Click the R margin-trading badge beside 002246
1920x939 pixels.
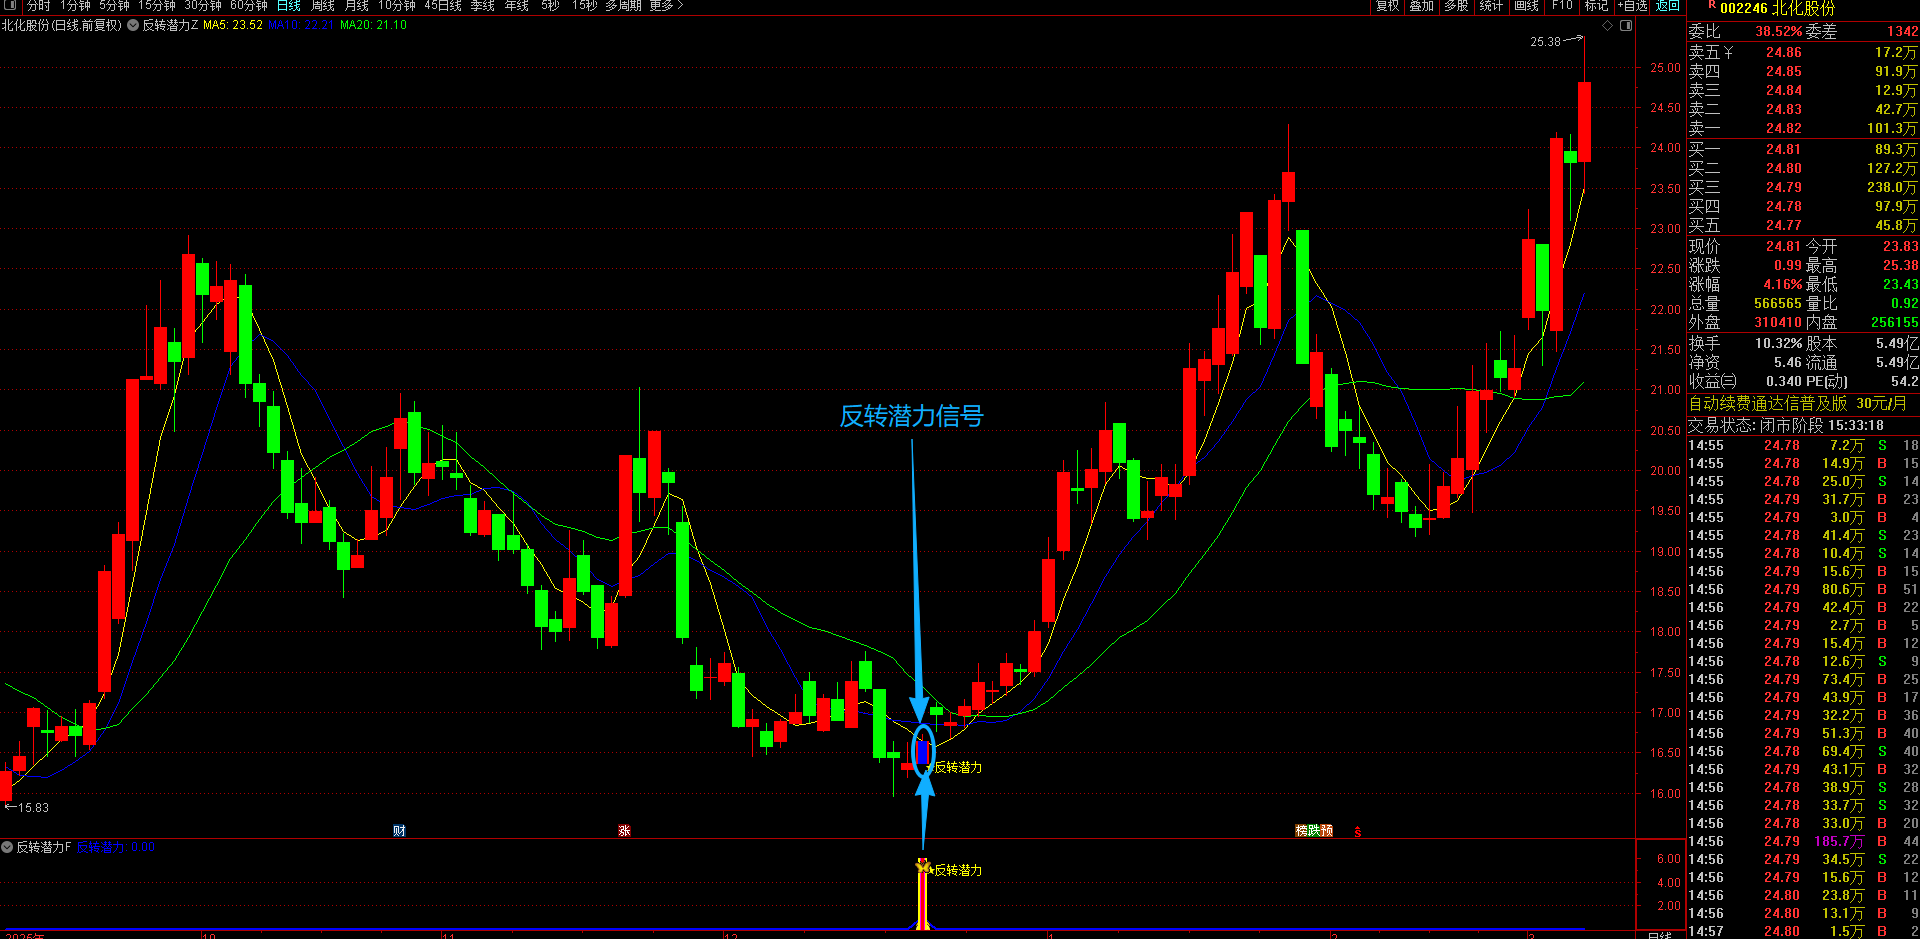1712,5
